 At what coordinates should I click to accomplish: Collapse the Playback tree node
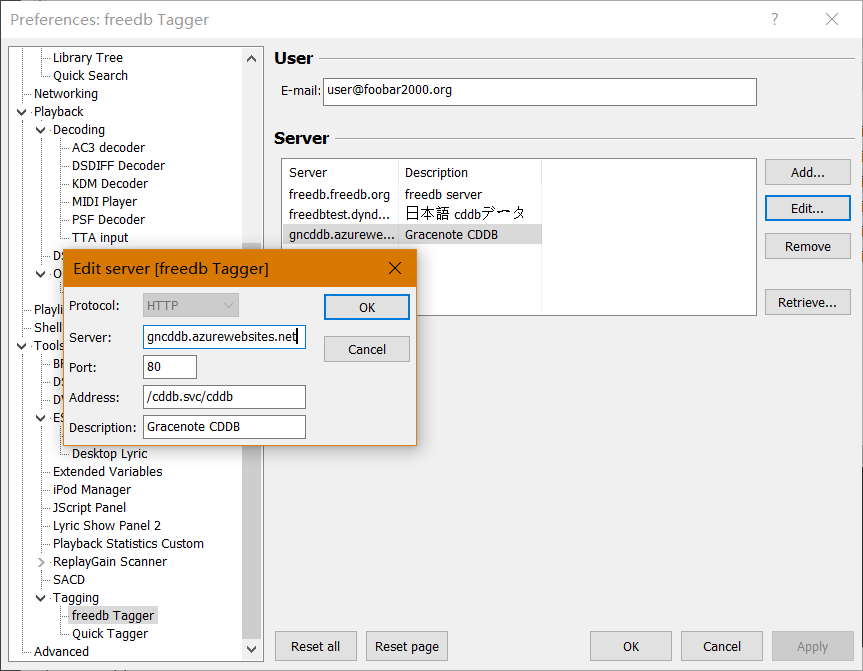click(21, 112)
